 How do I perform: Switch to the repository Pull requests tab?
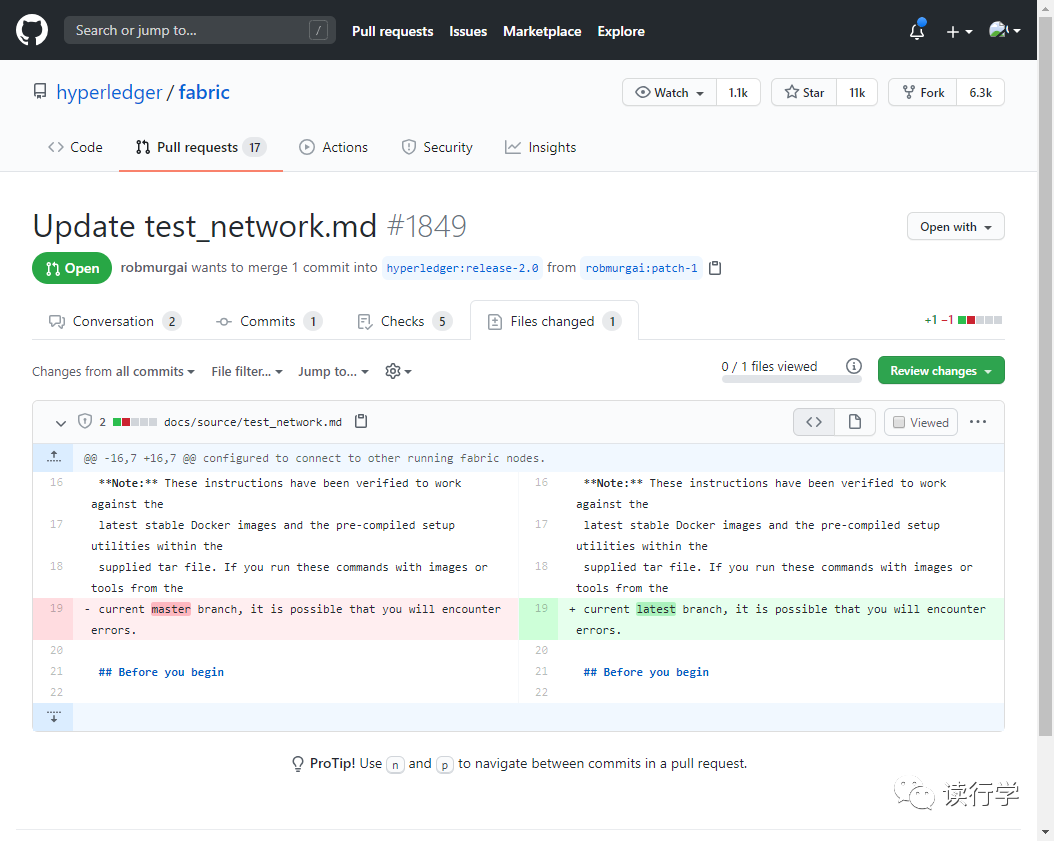coord(200,147)
